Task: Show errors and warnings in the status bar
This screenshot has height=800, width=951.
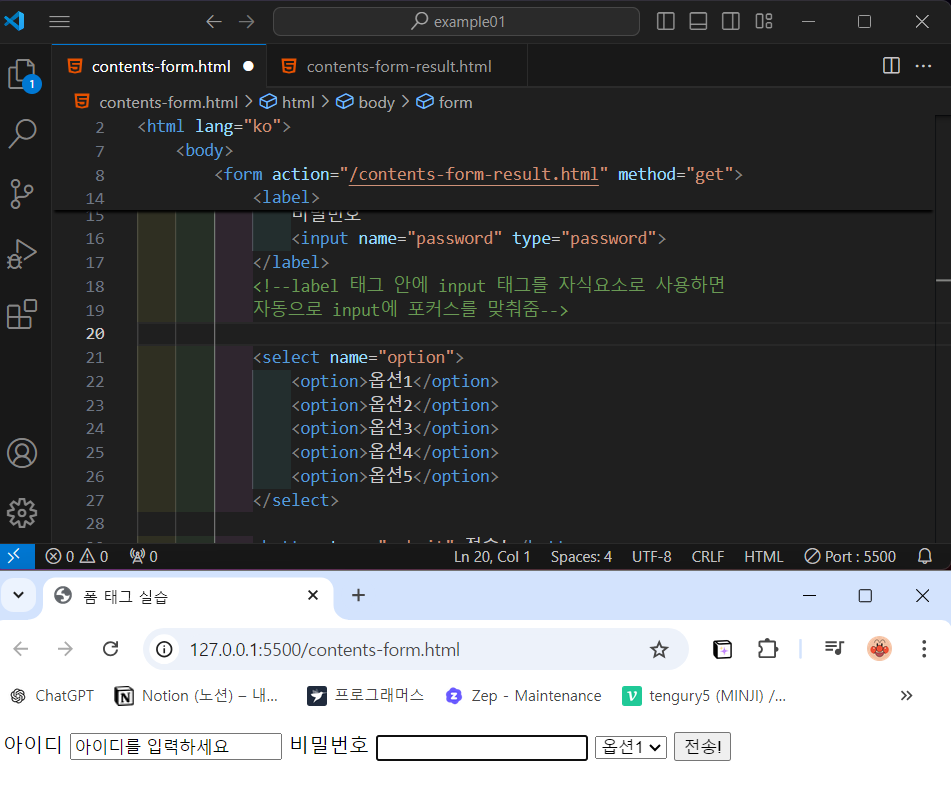Action: [x=77, y=556]
